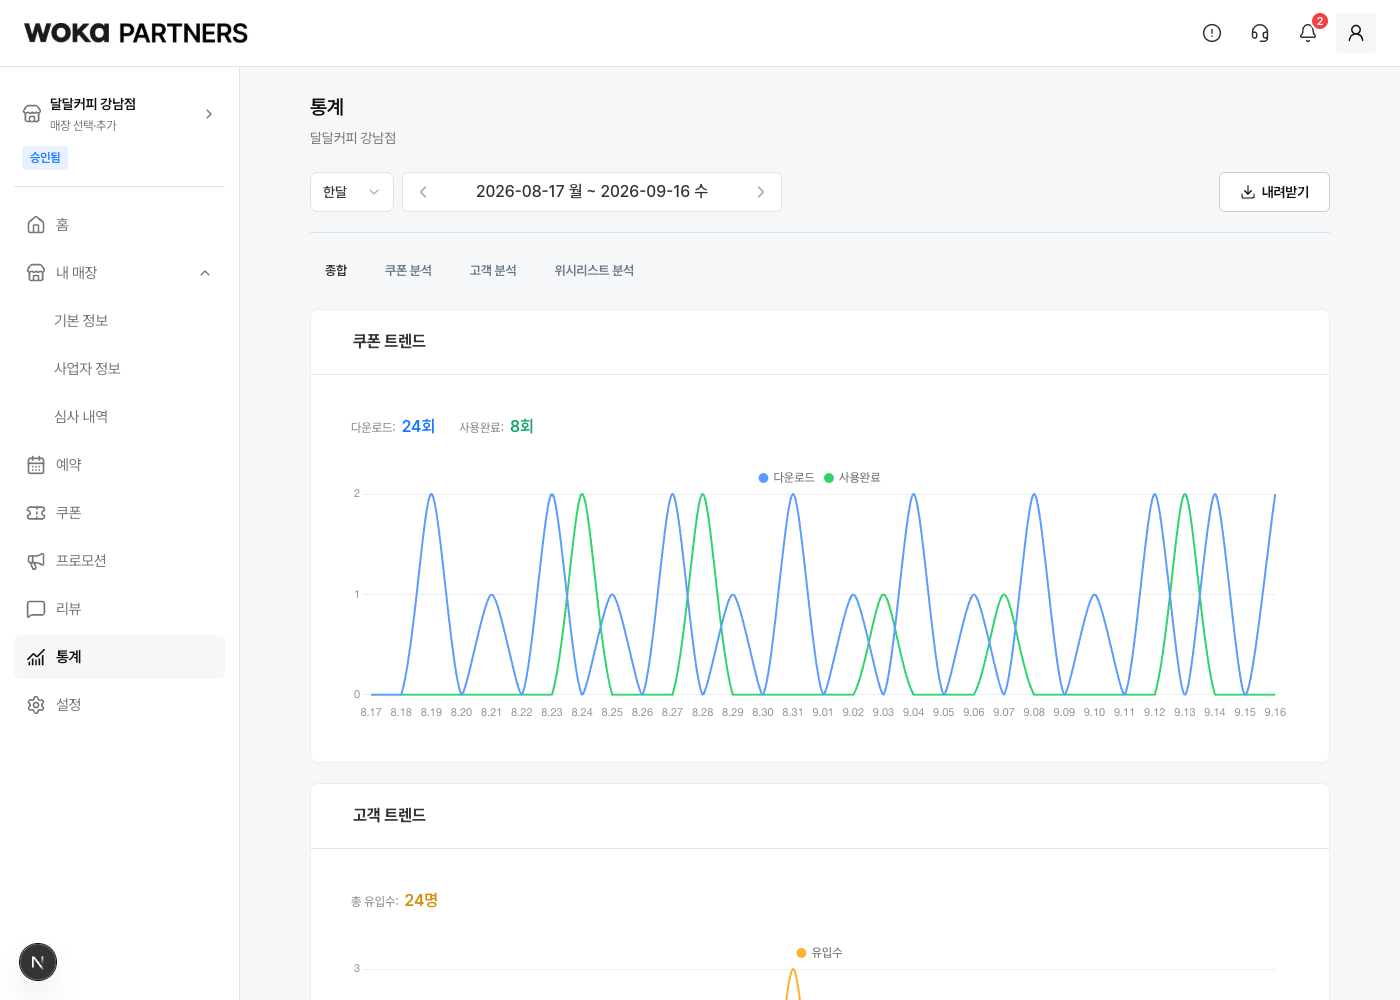Go to next date range arrow

pos(761,192)
